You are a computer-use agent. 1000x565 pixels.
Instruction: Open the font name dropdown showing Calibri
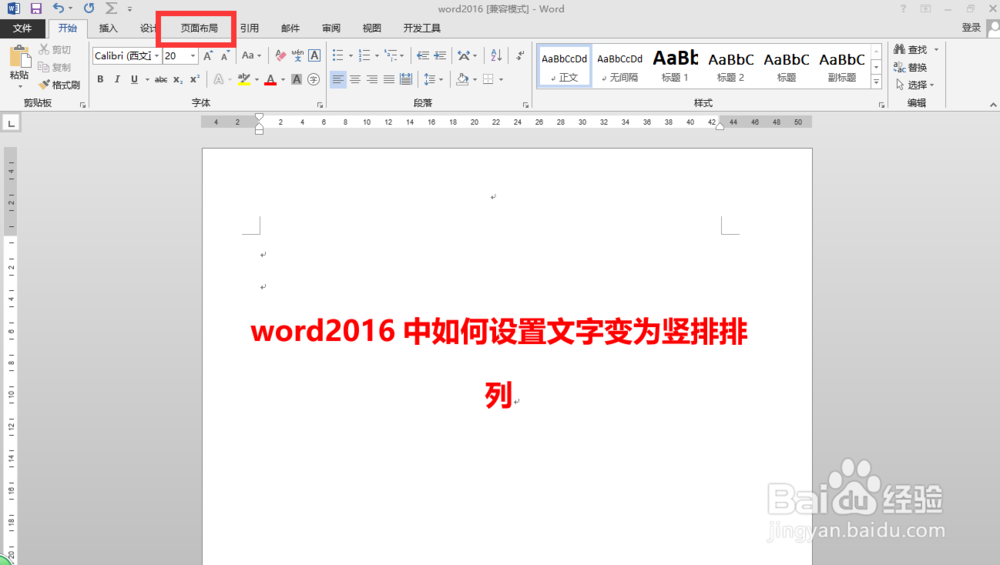[156, 56]
